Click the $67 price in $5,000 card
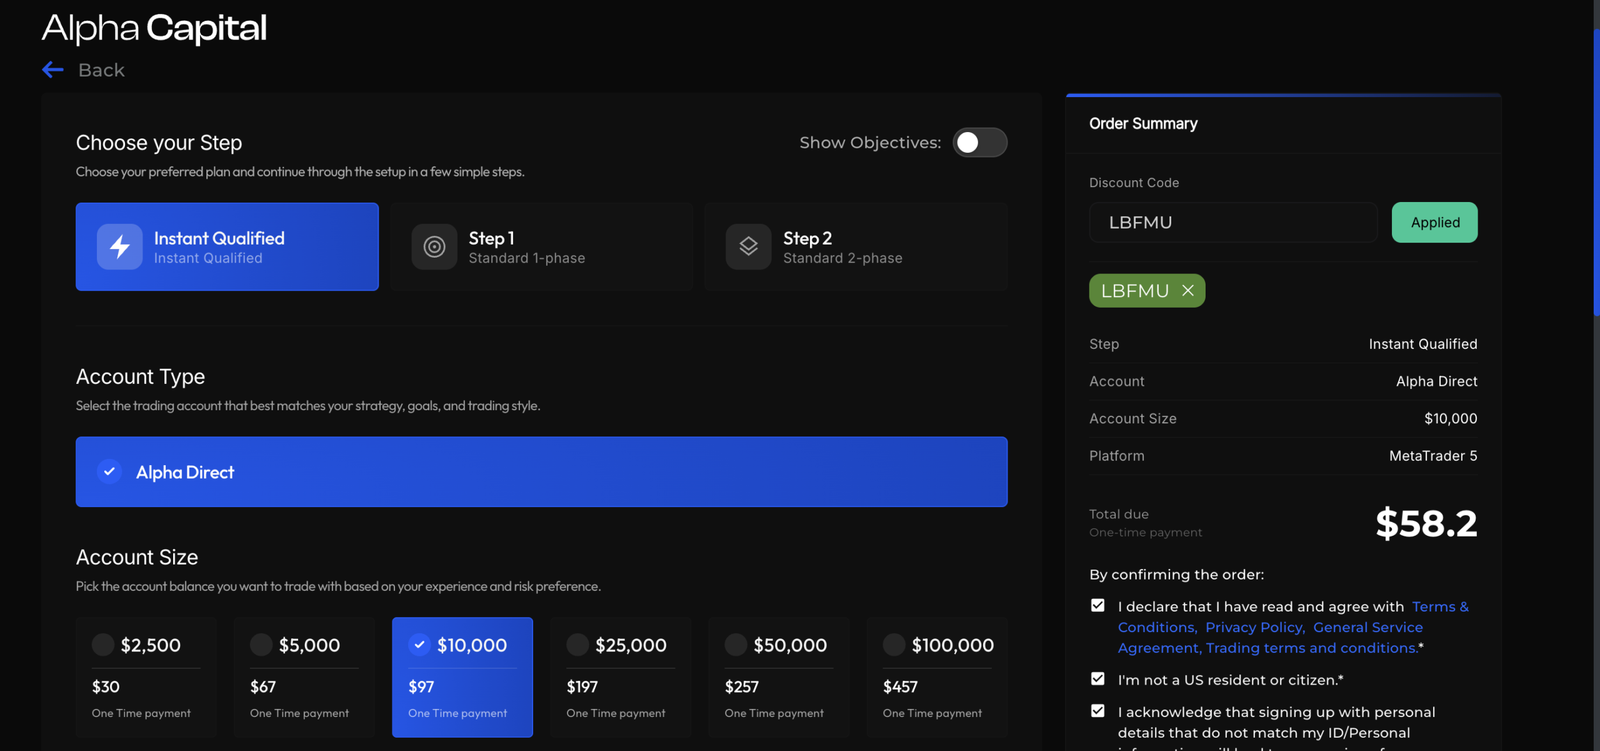The width and height of the screenshot is (1600, 751). tap(263, 687)
